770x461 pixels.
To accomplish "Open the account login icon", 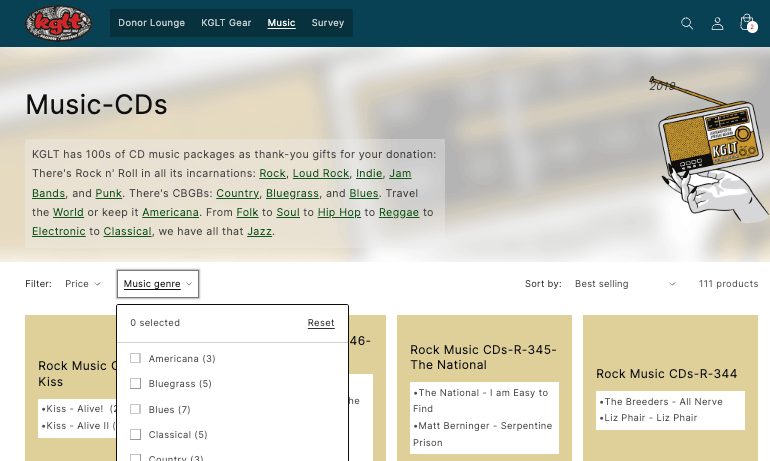I will click(717, 23).
